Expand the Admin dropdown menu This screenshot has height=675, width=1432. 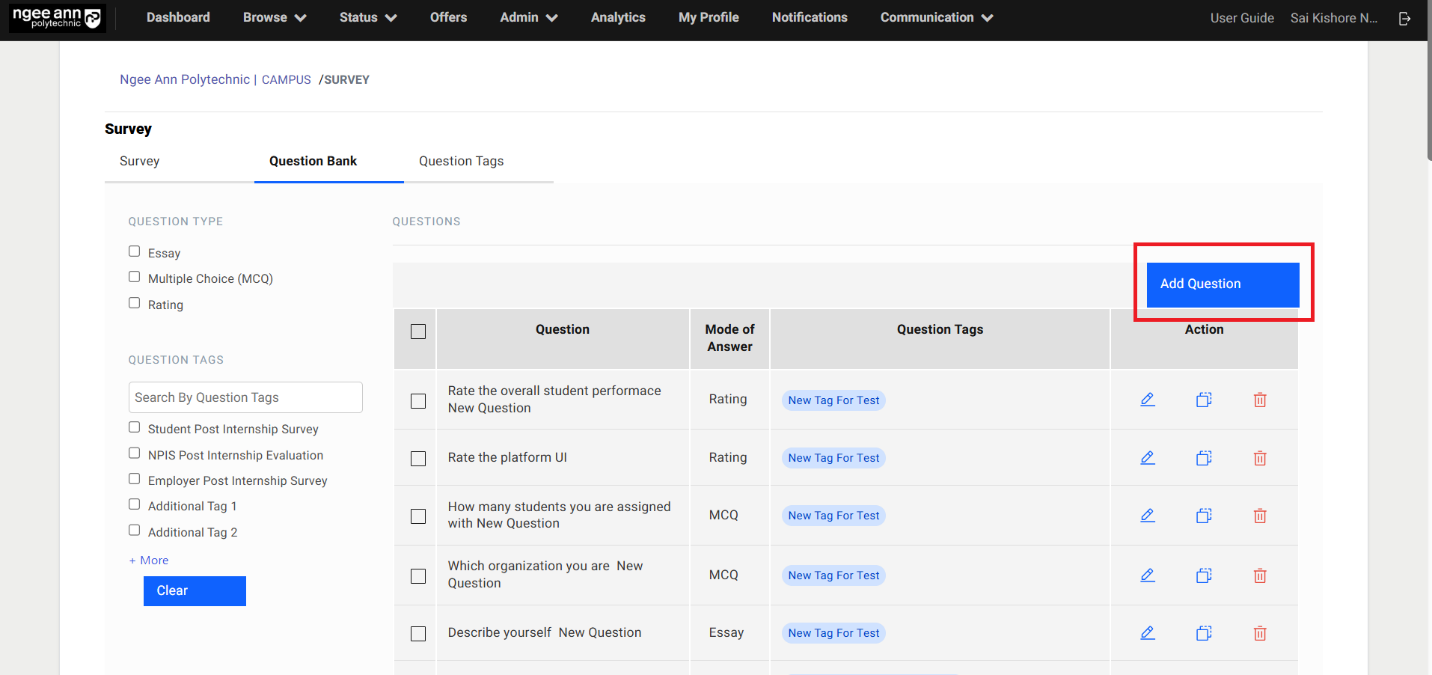(528, 18)
